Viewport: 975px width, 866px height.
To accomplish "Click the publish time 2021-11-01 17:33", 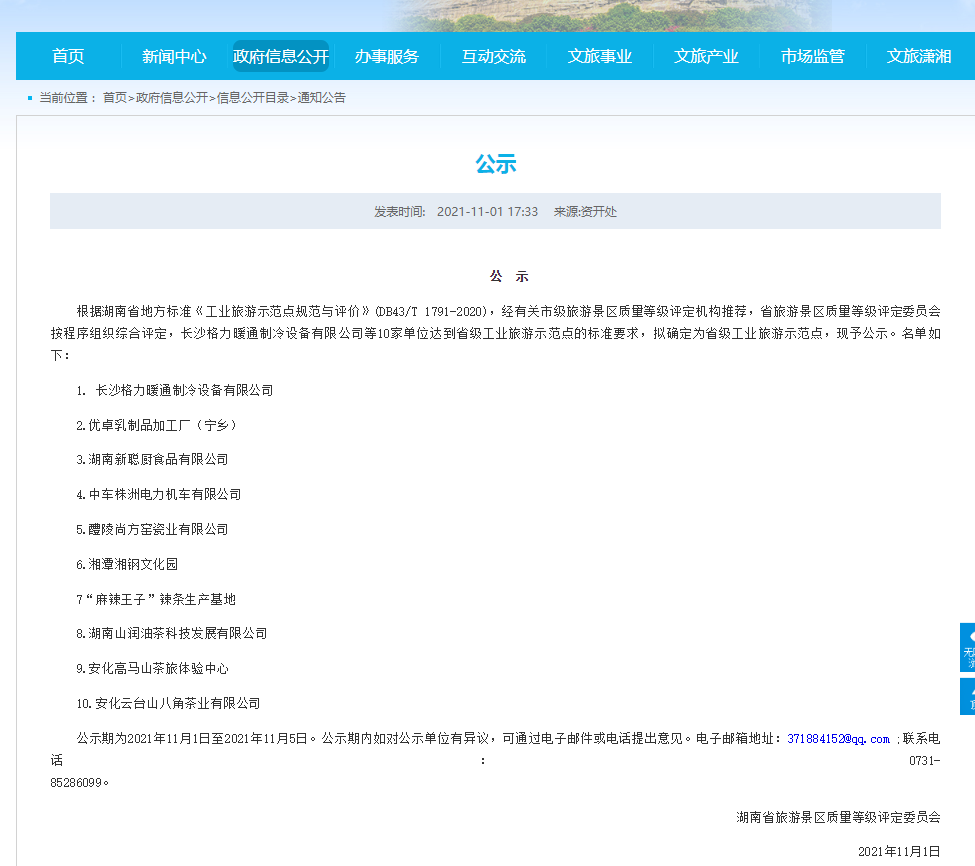I will coord(487,211).
